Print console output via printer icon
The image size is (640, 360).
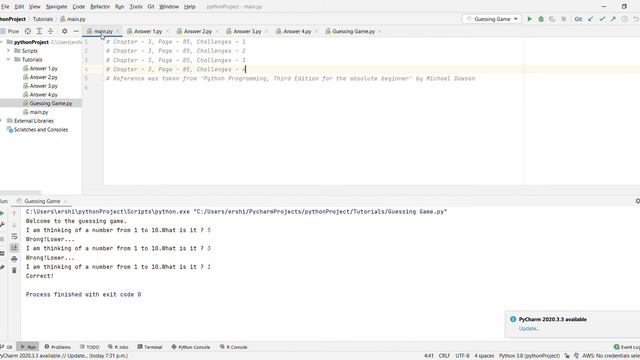point(14,259)
